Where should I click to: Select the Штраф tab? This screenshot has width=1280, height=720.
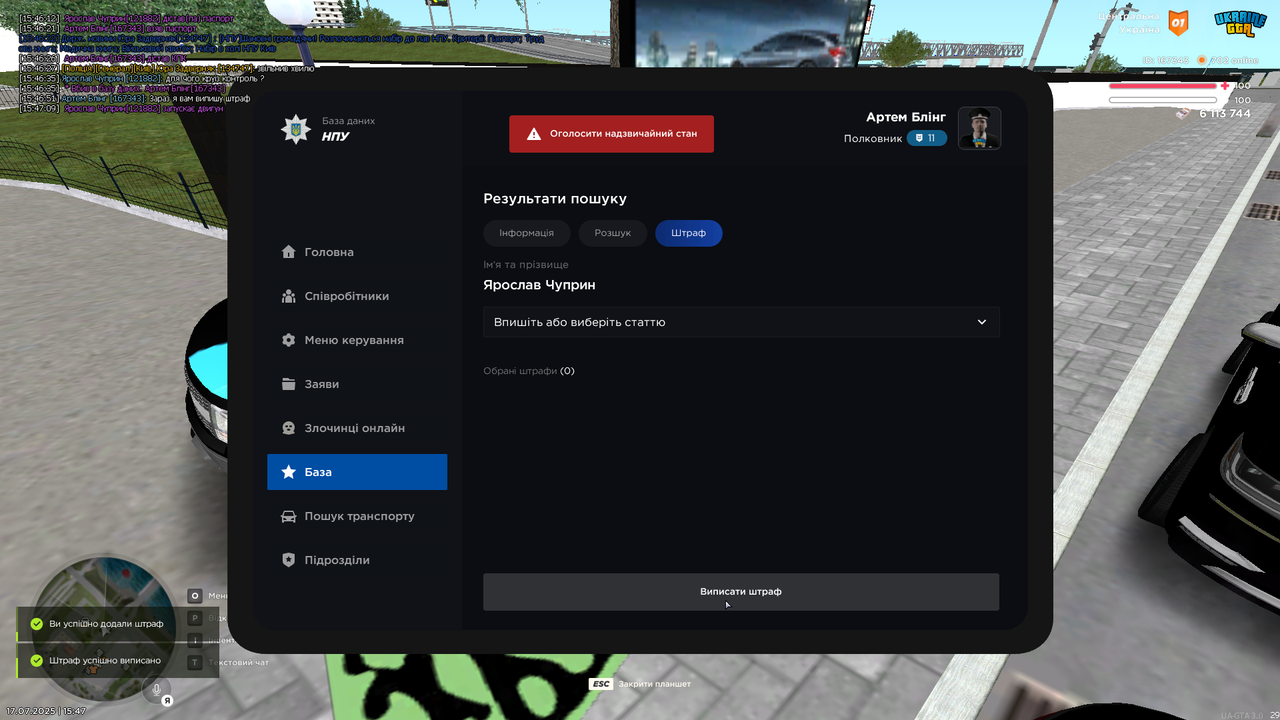pos(689,233)
